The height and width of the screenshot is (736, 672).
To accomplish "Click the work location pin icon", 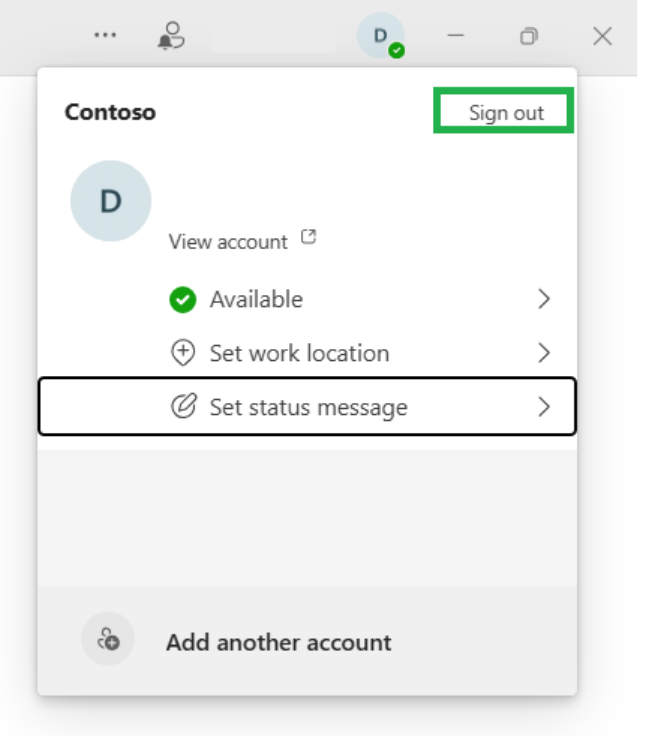I will point(183,353).
